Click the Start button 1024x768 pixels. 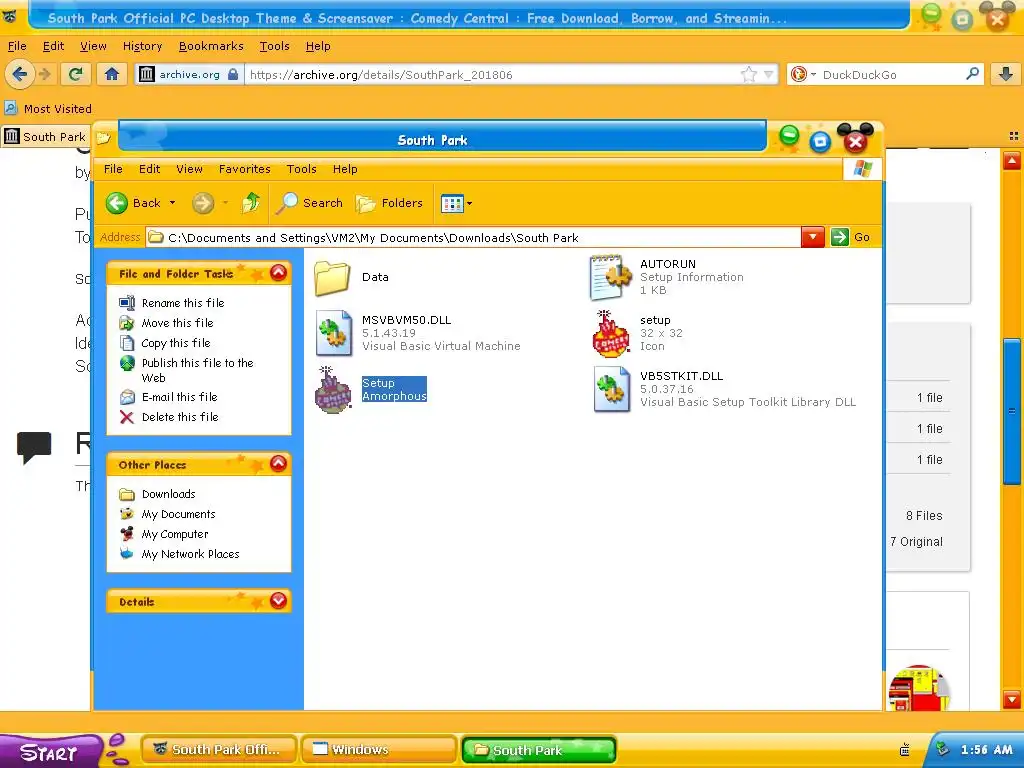pyautogui.click(x=50, y=752)
